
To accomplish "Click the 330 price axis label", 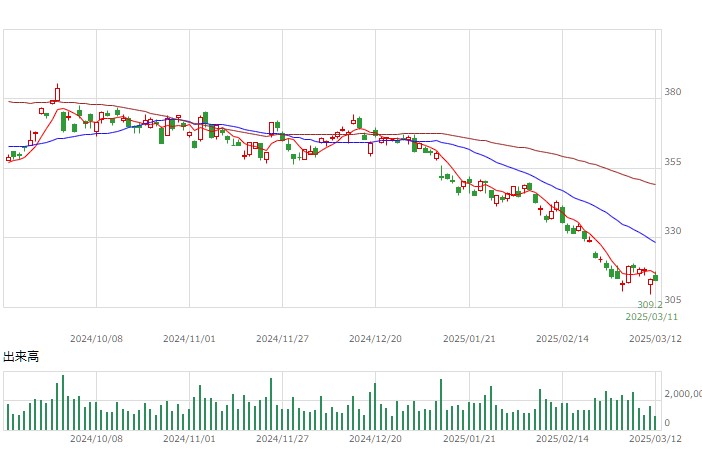I will pos(672,231).
